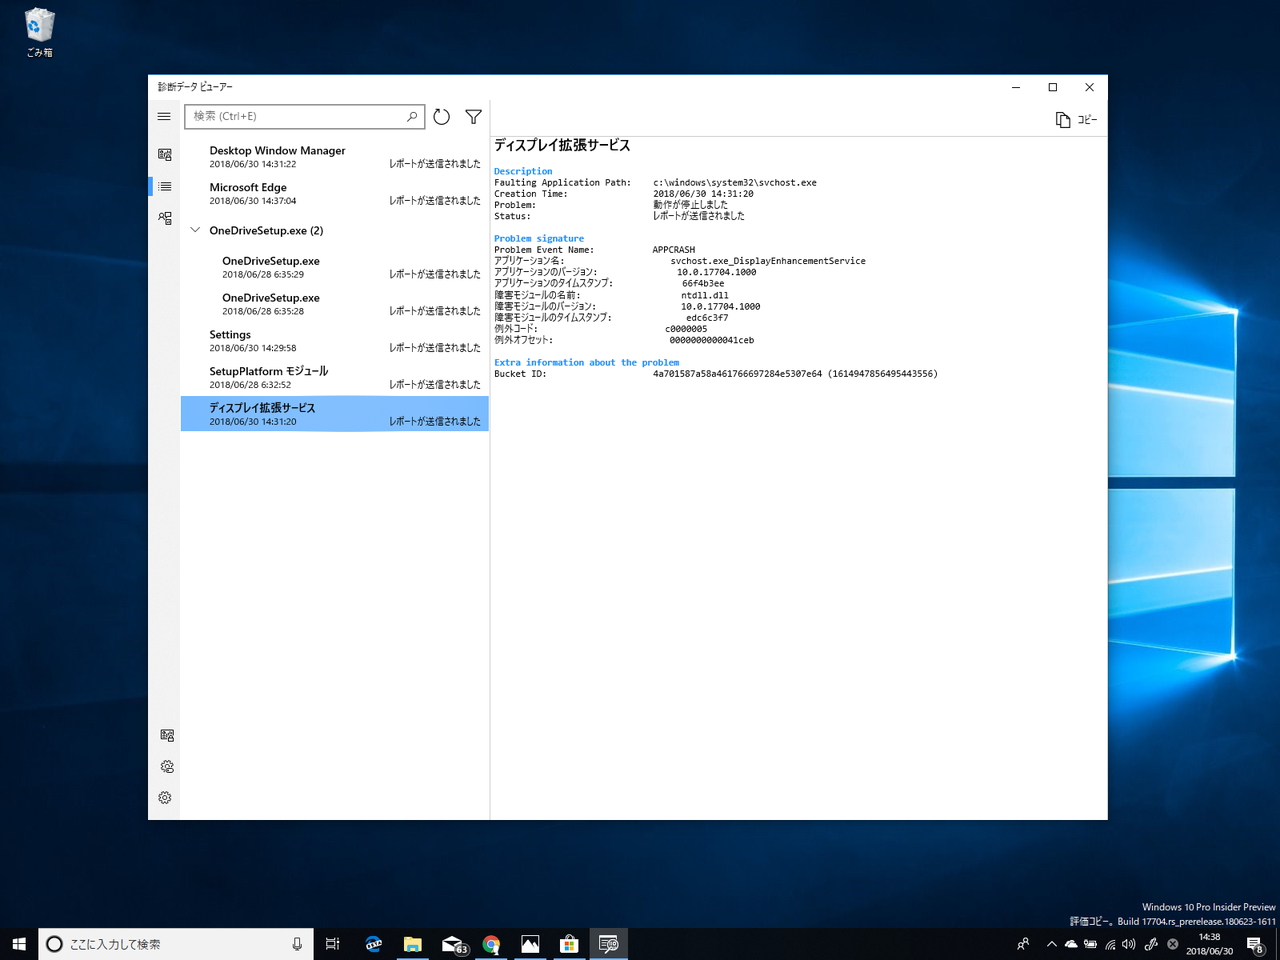Image resolution: width=1280 pixels, height=960 pixels.
Task: Open the hamburger navigation menu
Action: (164, 117)
